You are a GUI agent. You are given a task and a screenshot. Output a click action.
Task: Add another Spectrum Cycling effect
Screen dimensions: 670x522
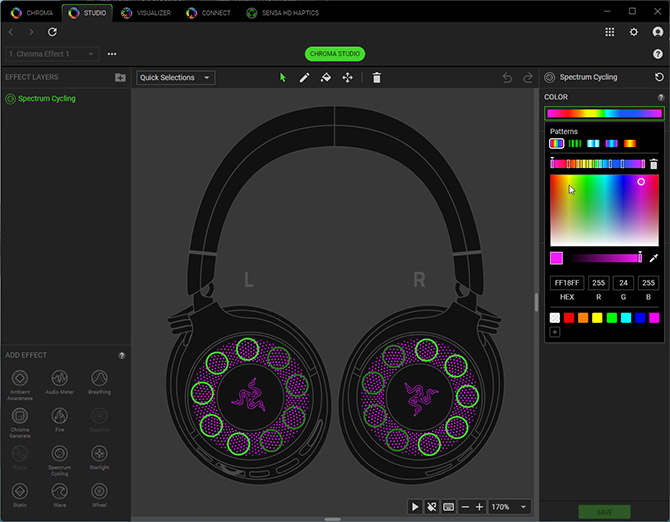59,460
